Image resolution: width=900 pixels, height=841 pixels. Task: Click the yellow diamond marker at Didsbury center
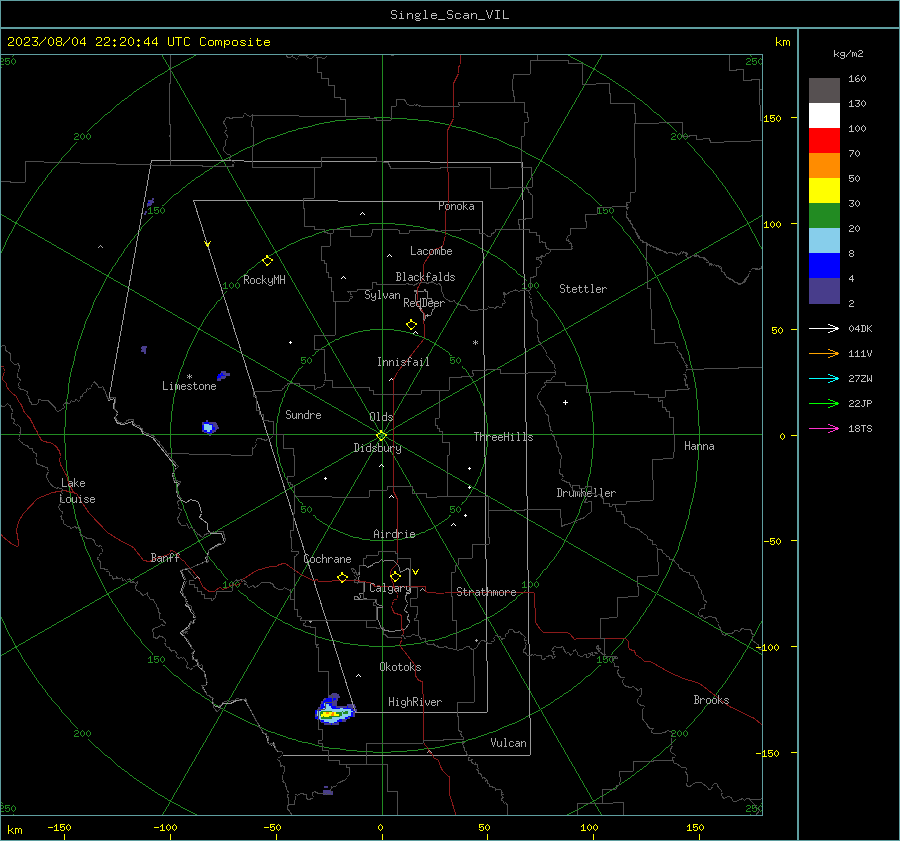pyautogui.click(x=381, y=435)
